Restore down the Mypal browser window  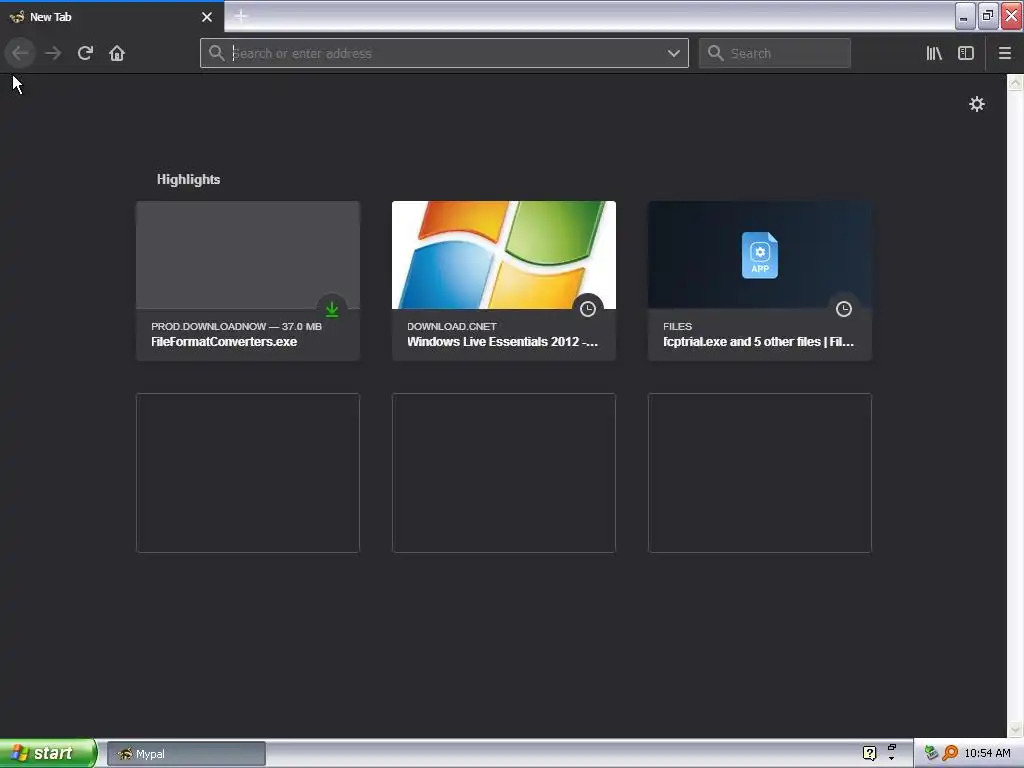point(988,16)
